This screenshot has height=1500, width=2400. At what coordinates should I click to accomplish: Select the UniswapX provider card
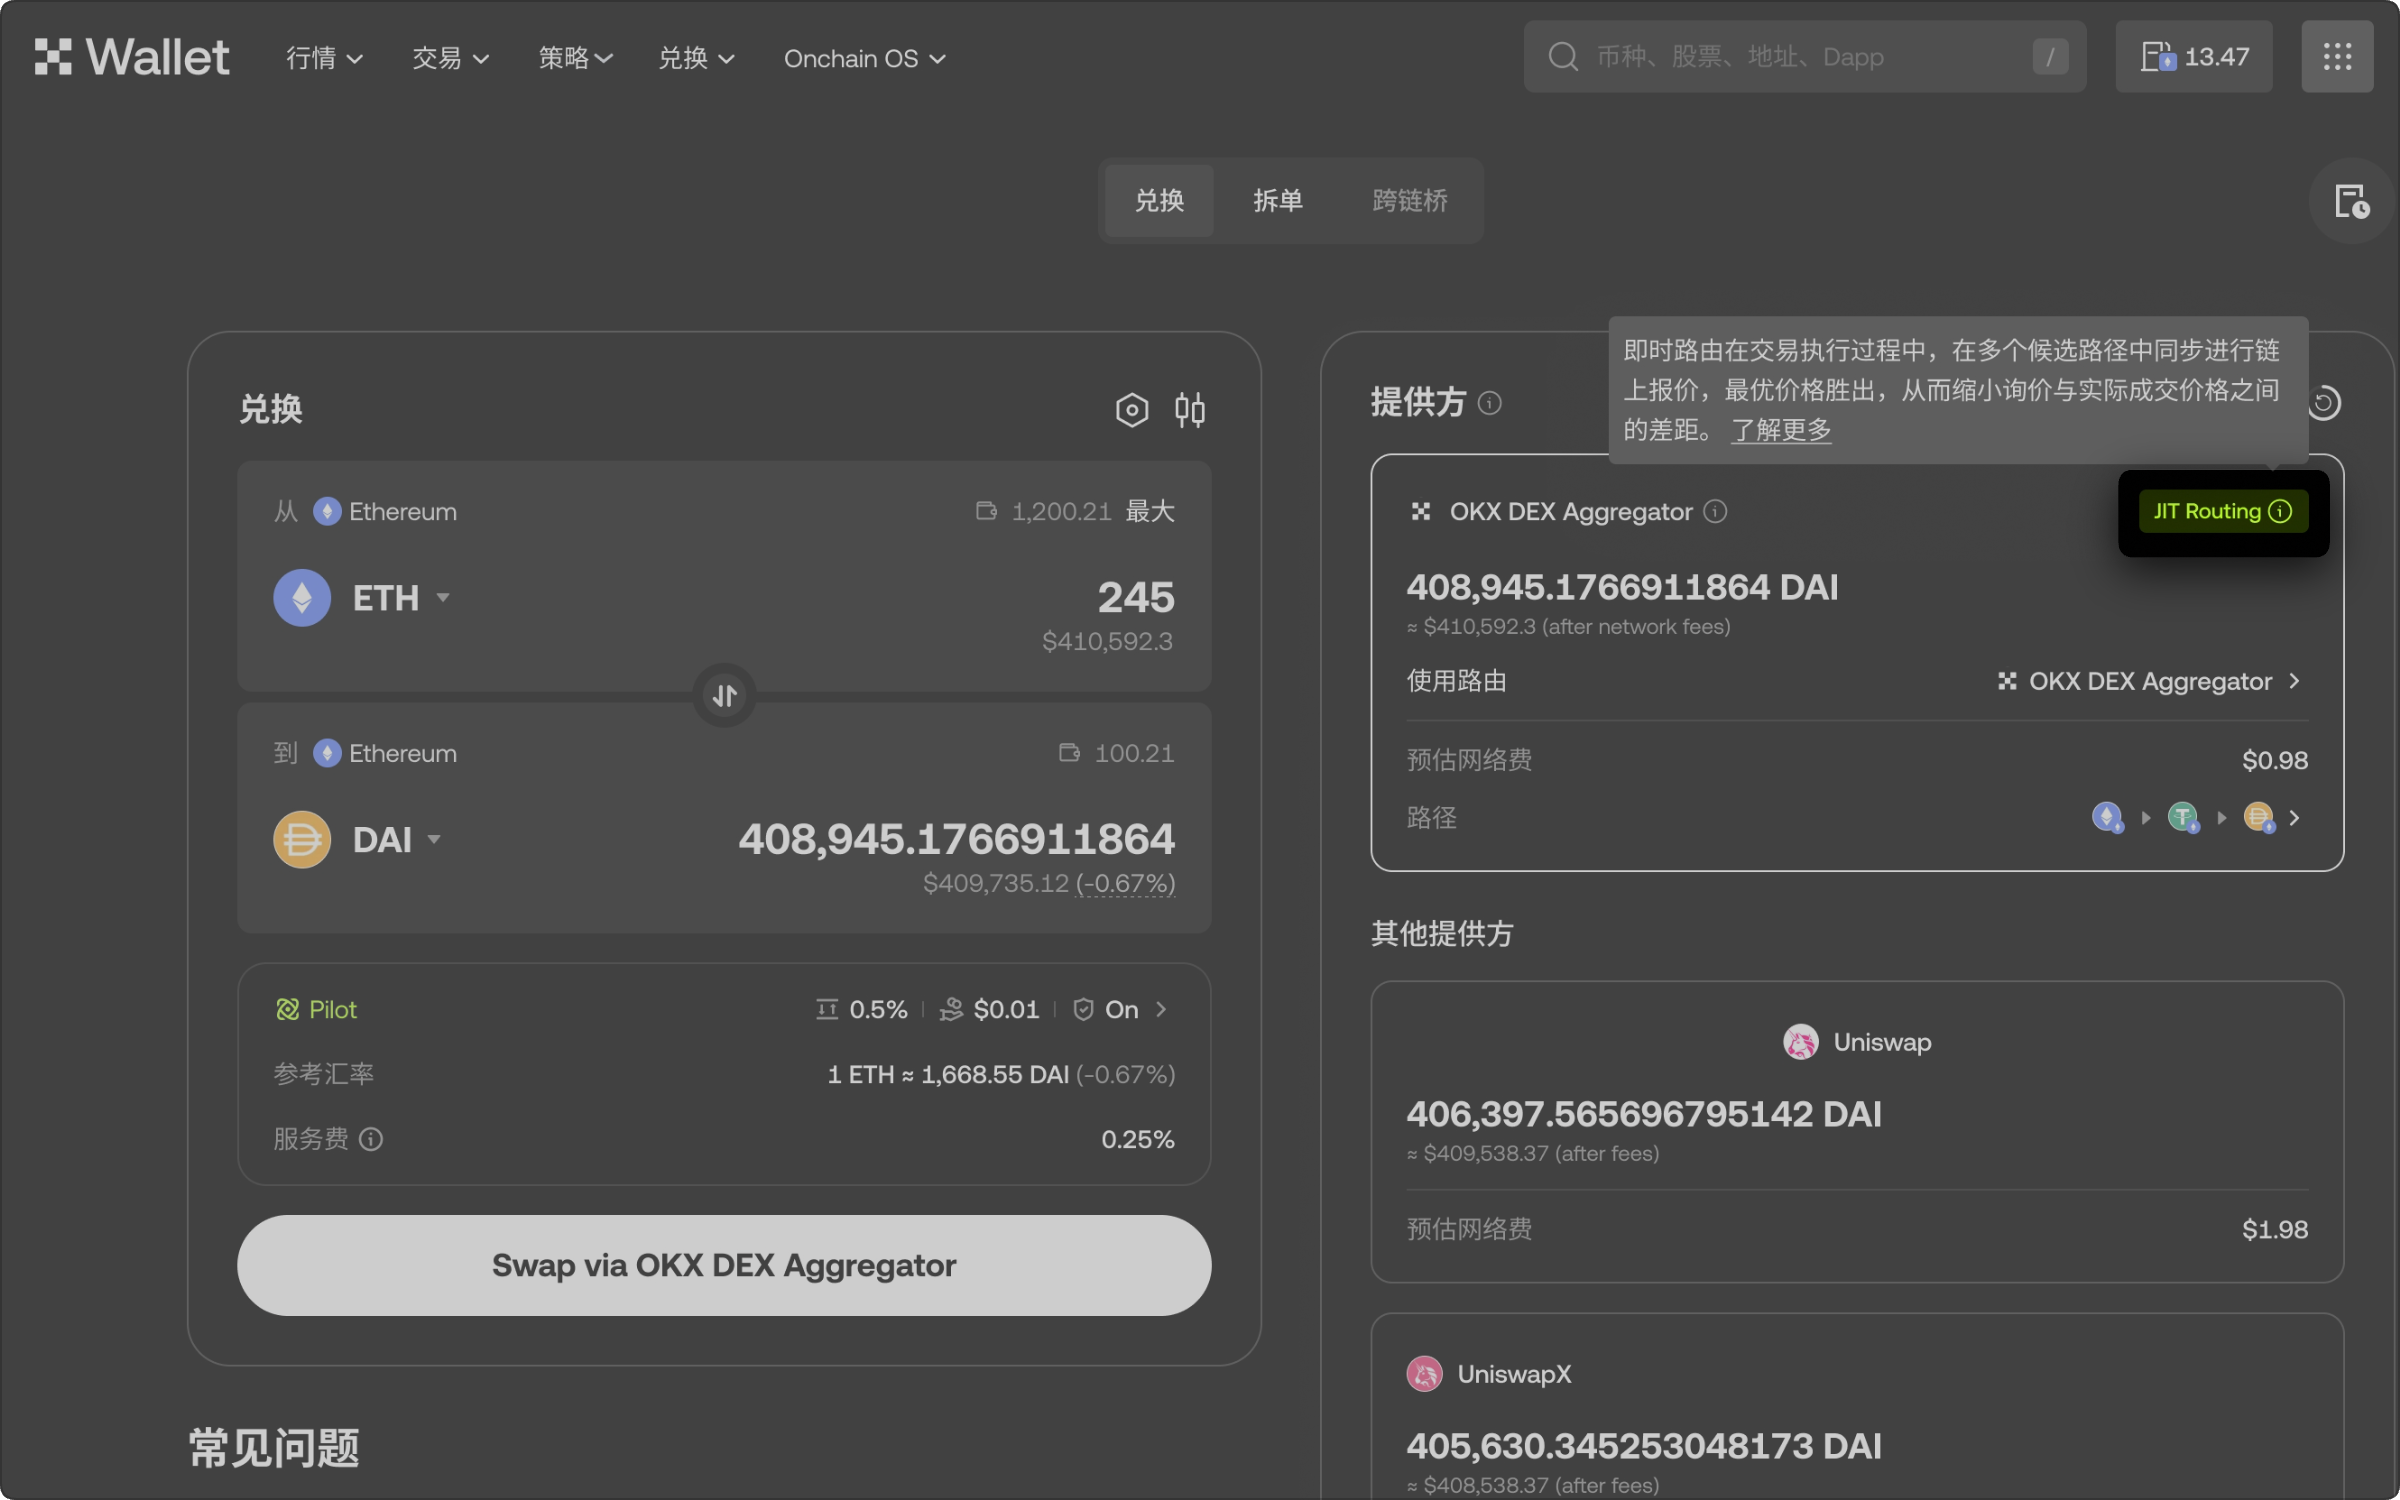[1857, 1406]
